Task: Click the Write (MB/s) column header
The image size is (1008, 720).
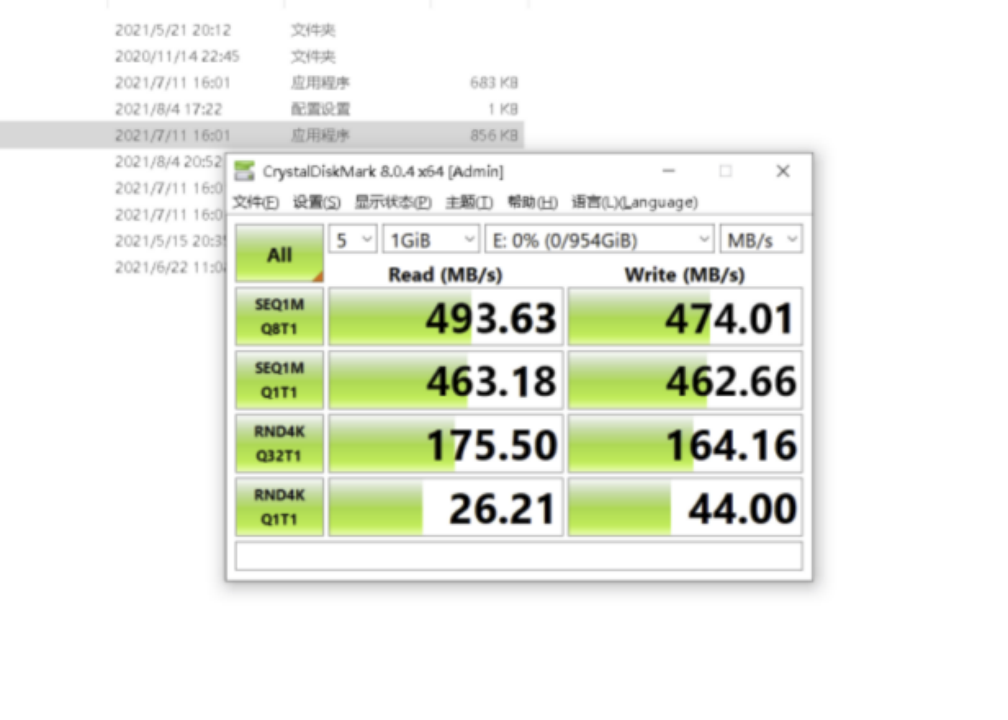Action: (685, 275)
